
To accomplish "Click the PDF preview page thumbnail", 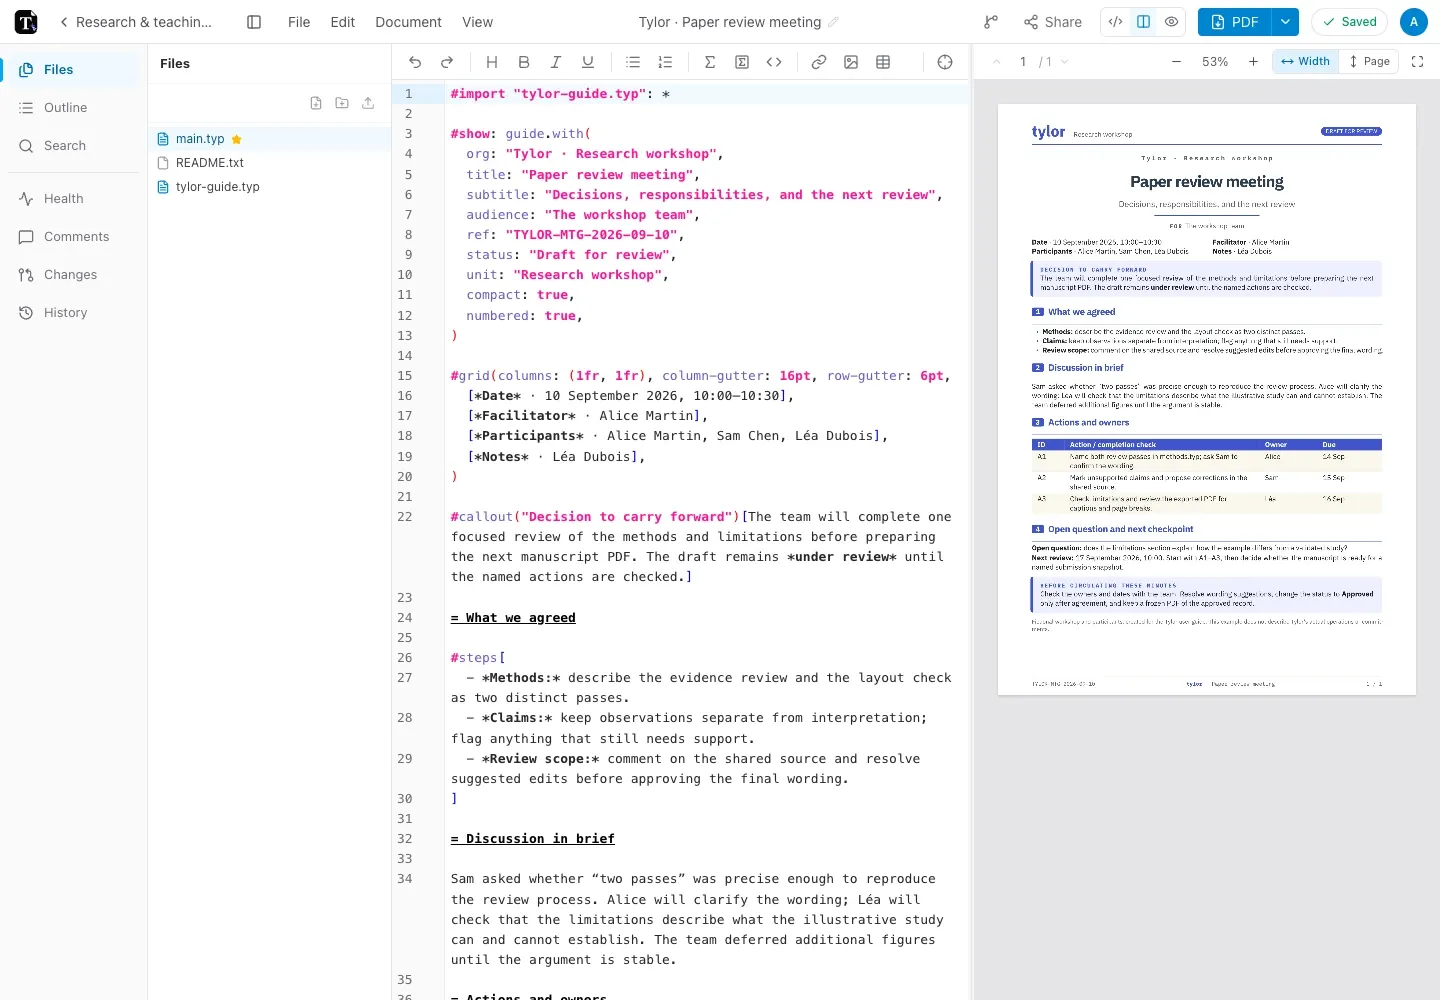I will (x=1207, y=399).
